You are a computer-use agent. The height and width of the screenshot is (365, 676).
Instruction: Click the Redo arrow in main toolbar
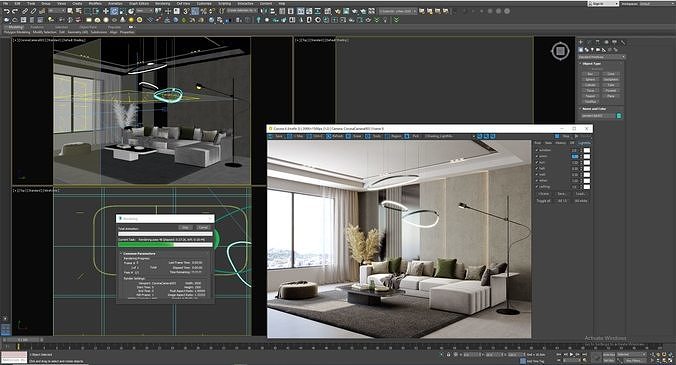pos(15,11)
